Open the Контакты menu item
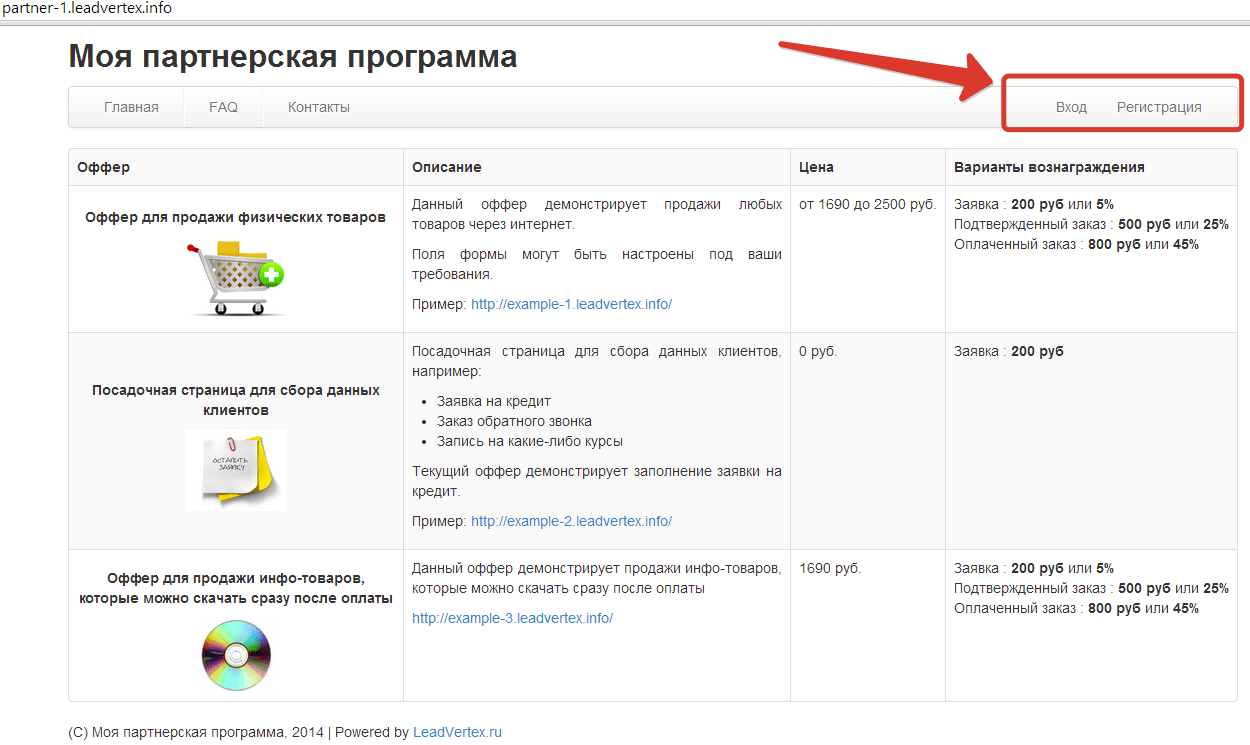The image size is (1250, 745). (x=319, y=107)
